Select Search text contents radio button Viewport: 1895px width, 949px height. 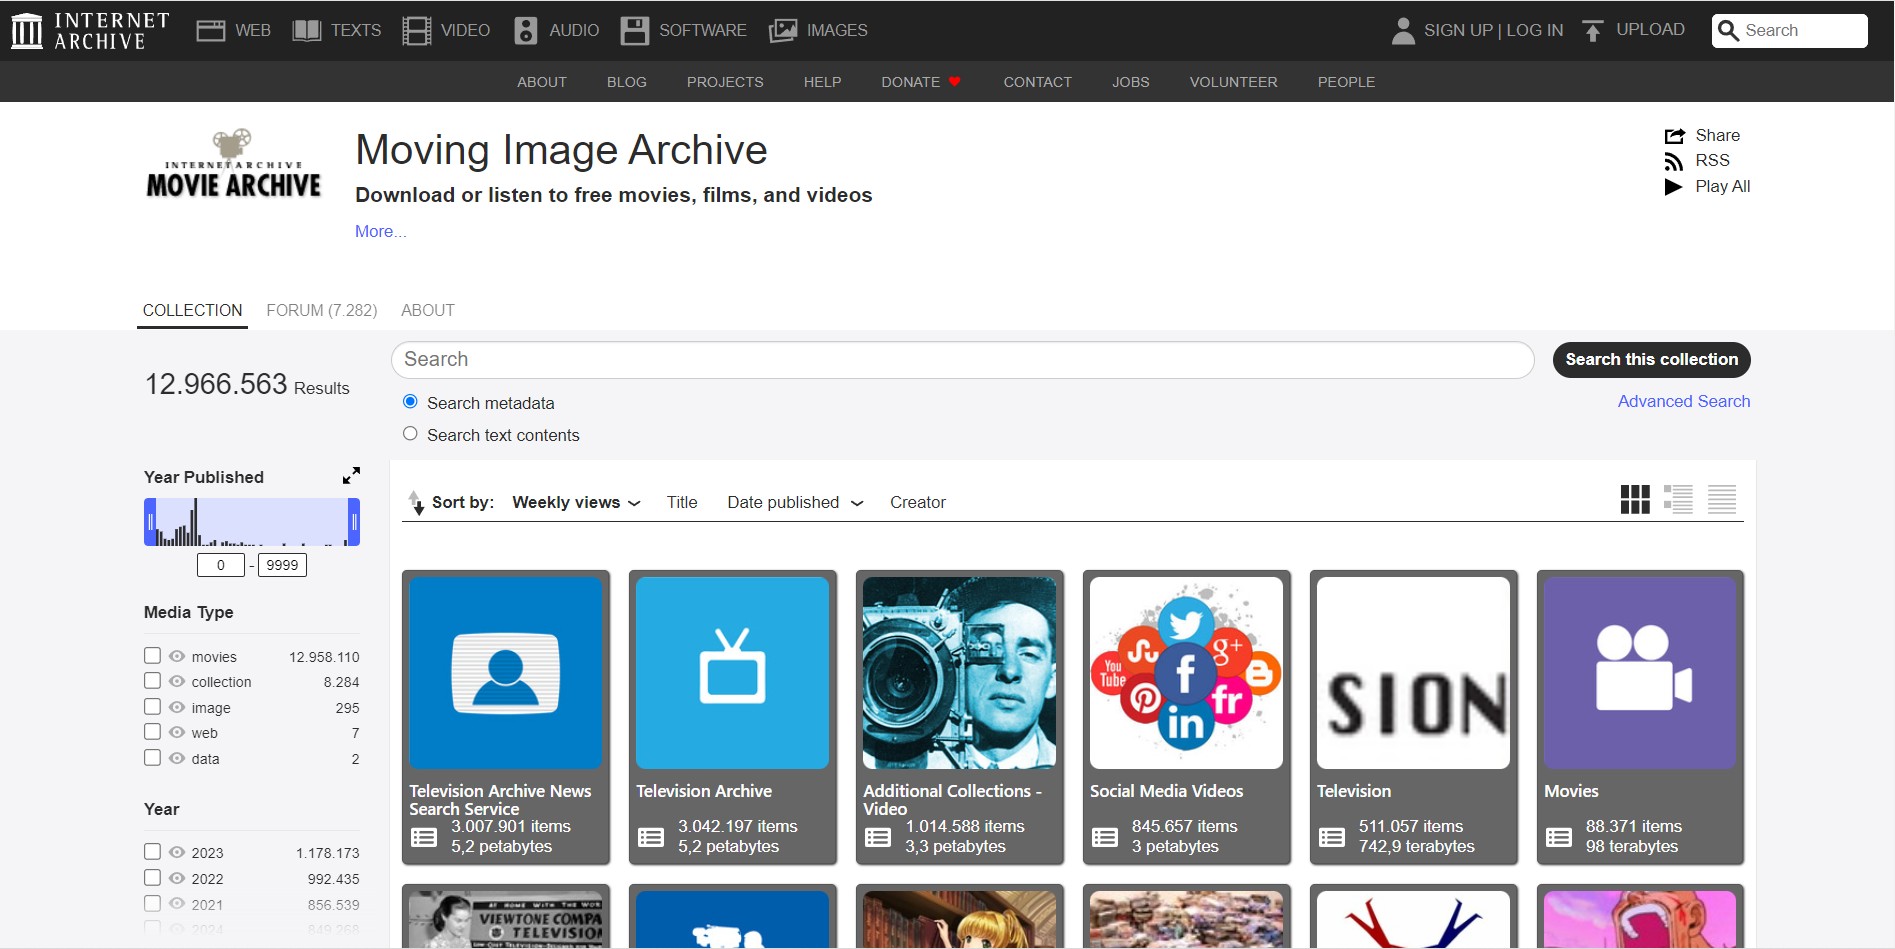pyautogui.click(x=410, y=434)
